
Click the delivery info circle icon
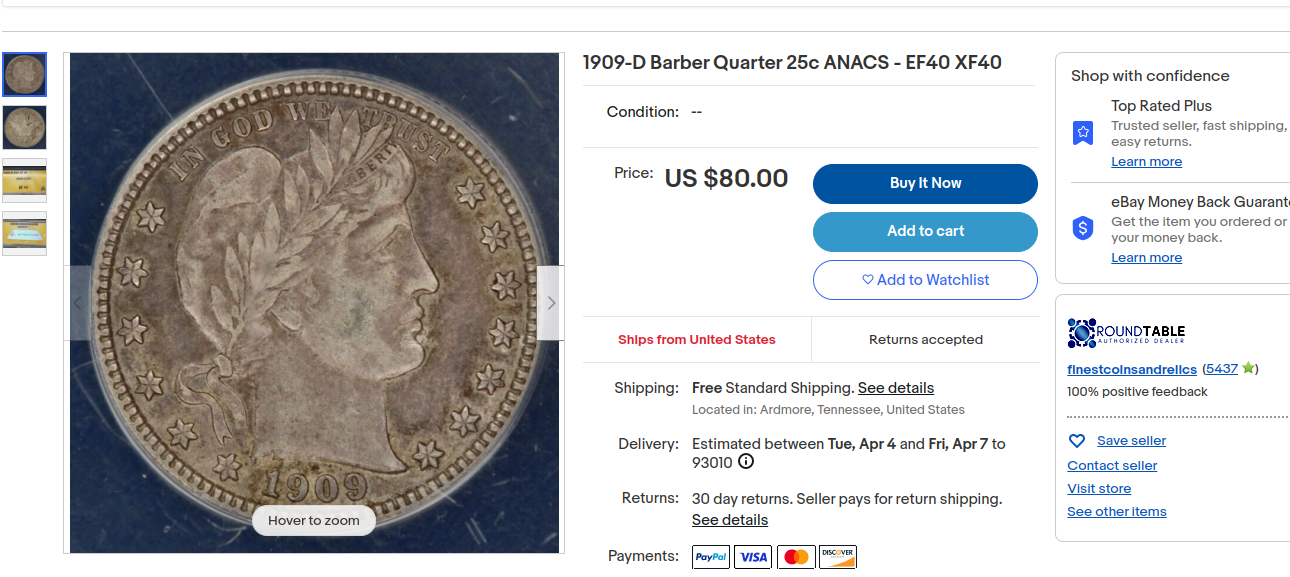coord(746,462)
